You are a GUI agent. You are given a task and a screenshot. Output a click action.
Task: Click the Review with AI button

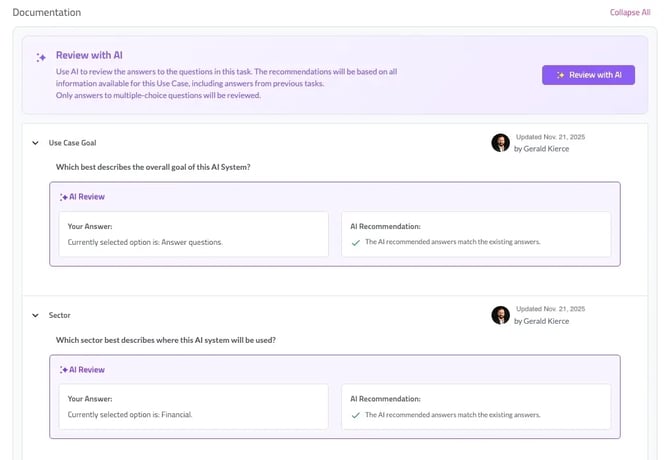[588, 75]
